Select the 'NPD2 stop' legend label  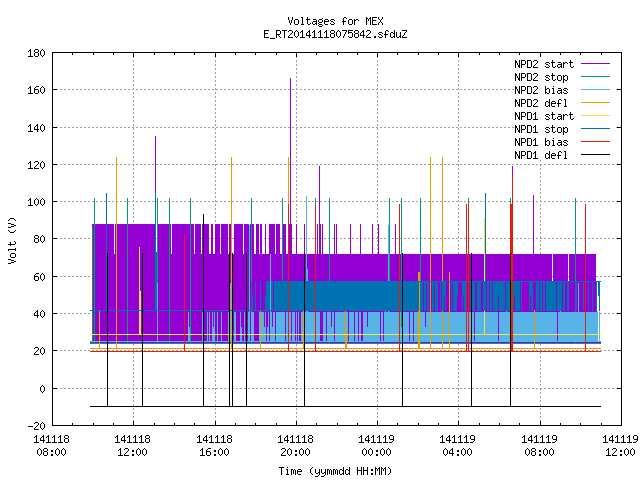click(x=541, y=77)
